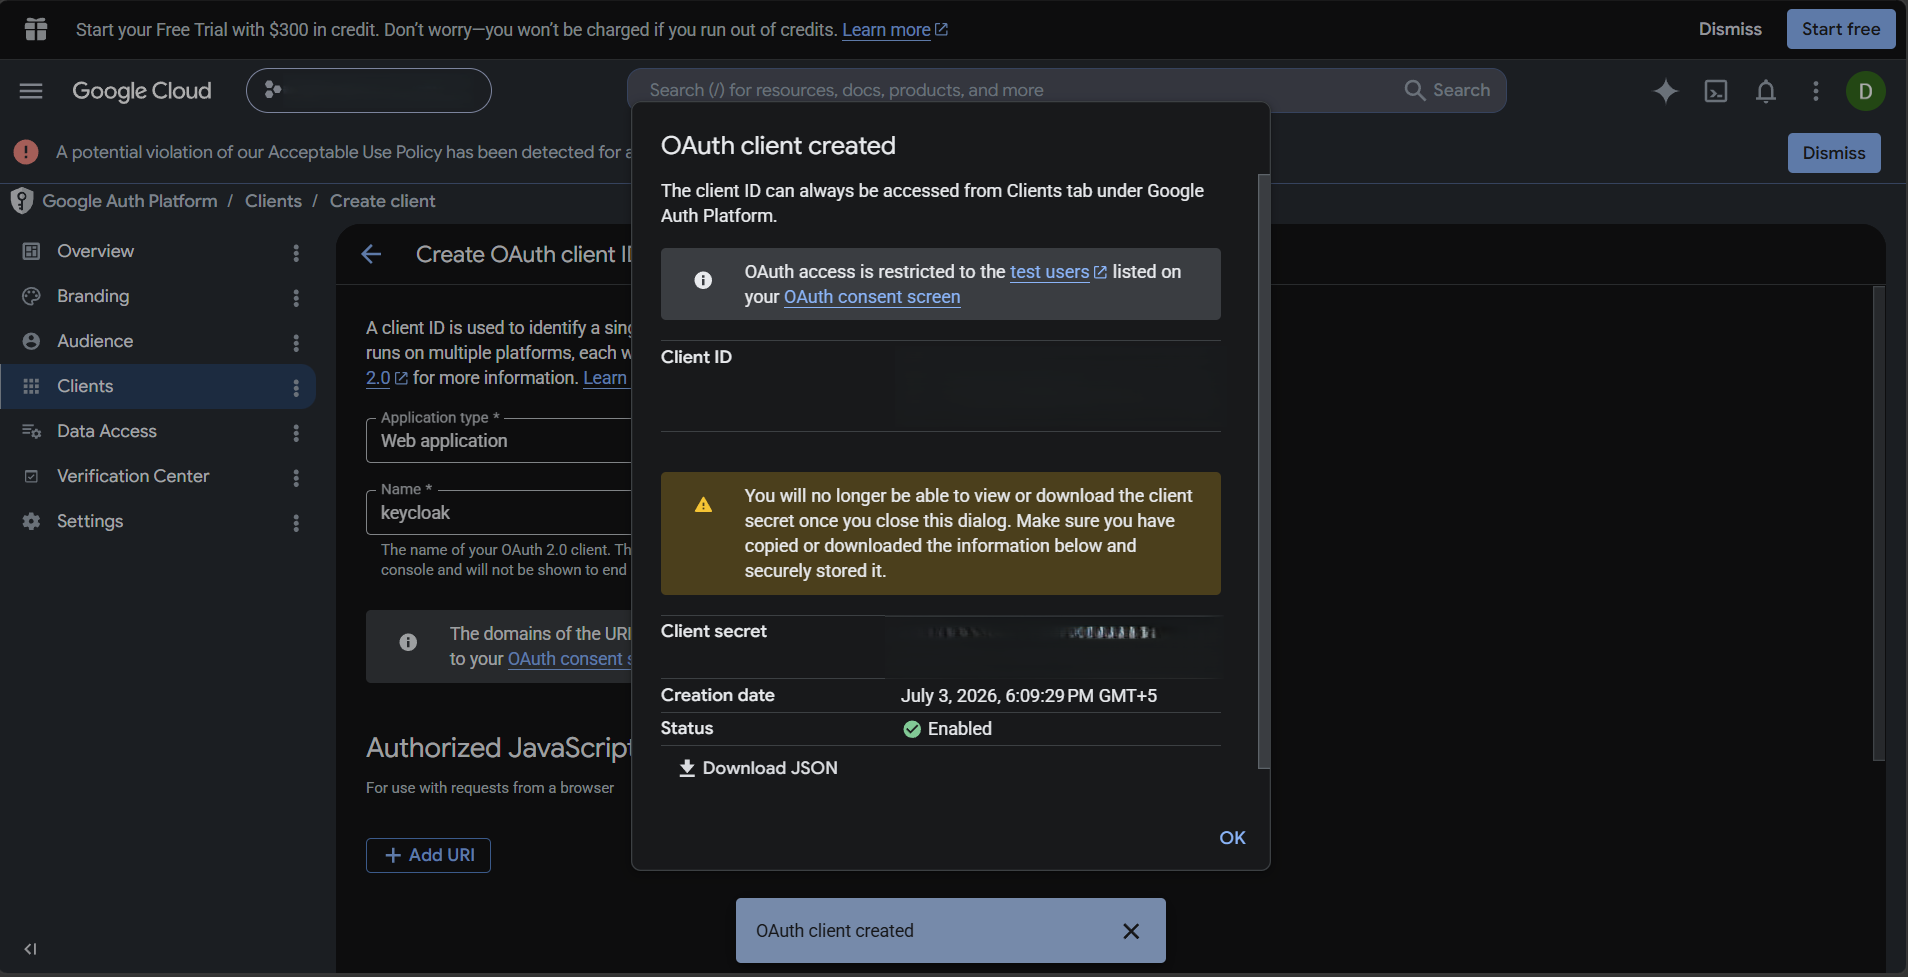Click the Gemini sparkle icon
The image size is (1908, 977).
tap(1665, 91)
